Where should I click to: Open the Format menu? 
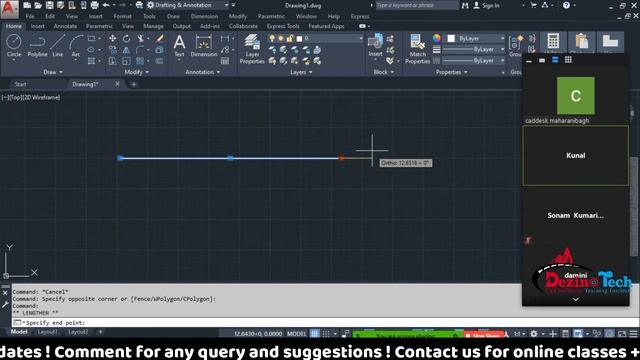(122, 16)
